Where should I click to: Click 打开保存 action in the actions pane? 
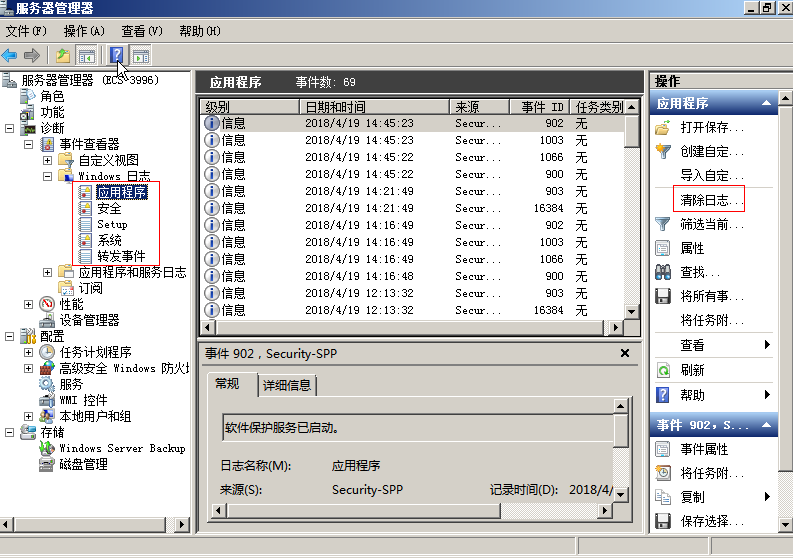(712, 127)
